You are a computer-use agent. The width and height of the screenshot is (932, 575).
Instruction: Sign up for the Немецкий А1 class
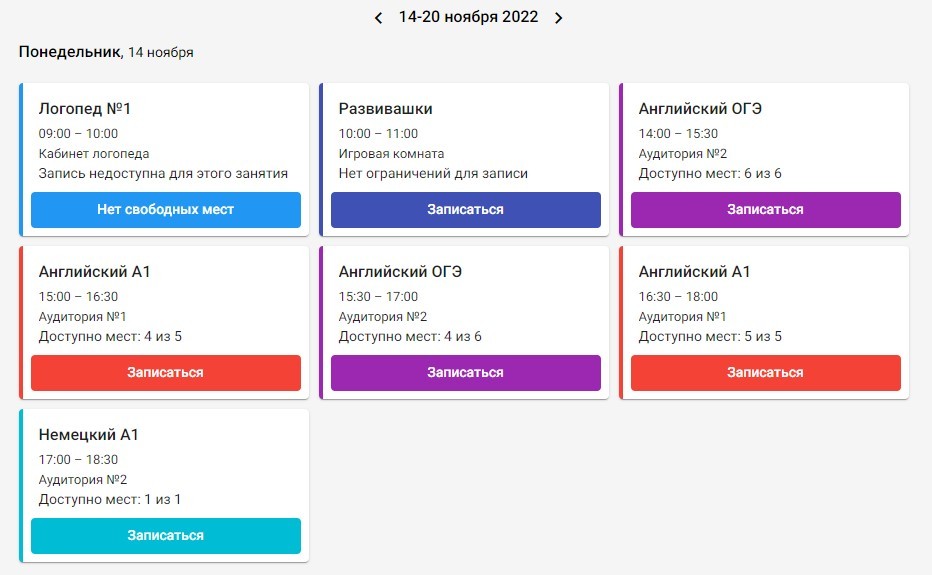click(166, 536)
